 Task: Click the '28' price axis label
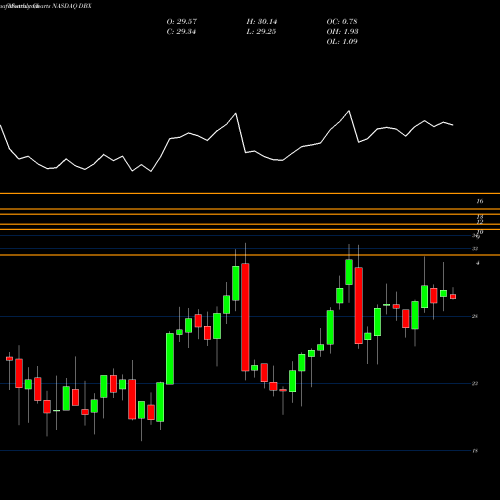[475, 316]
